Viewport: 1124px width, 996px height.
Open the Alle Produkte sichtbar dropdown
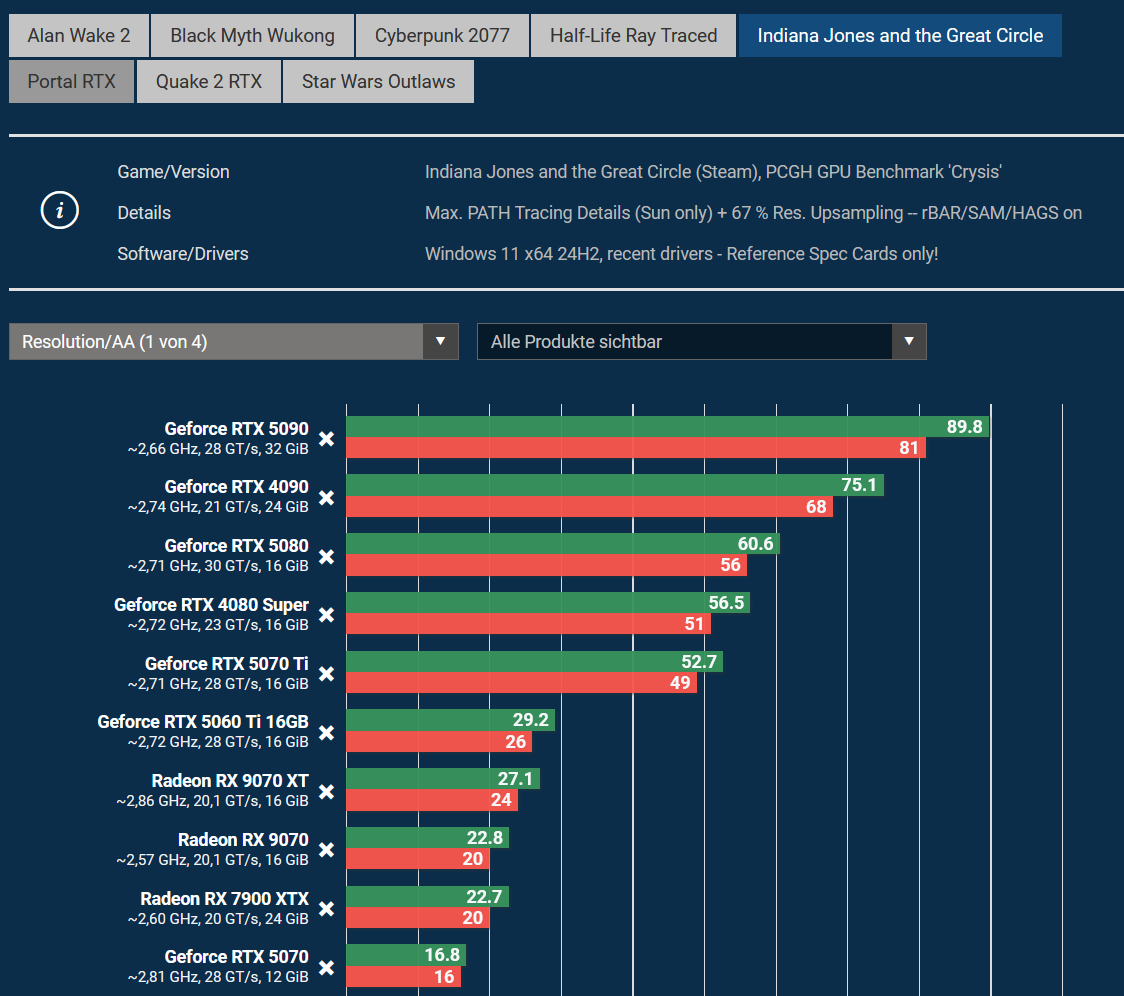[702, 341]
